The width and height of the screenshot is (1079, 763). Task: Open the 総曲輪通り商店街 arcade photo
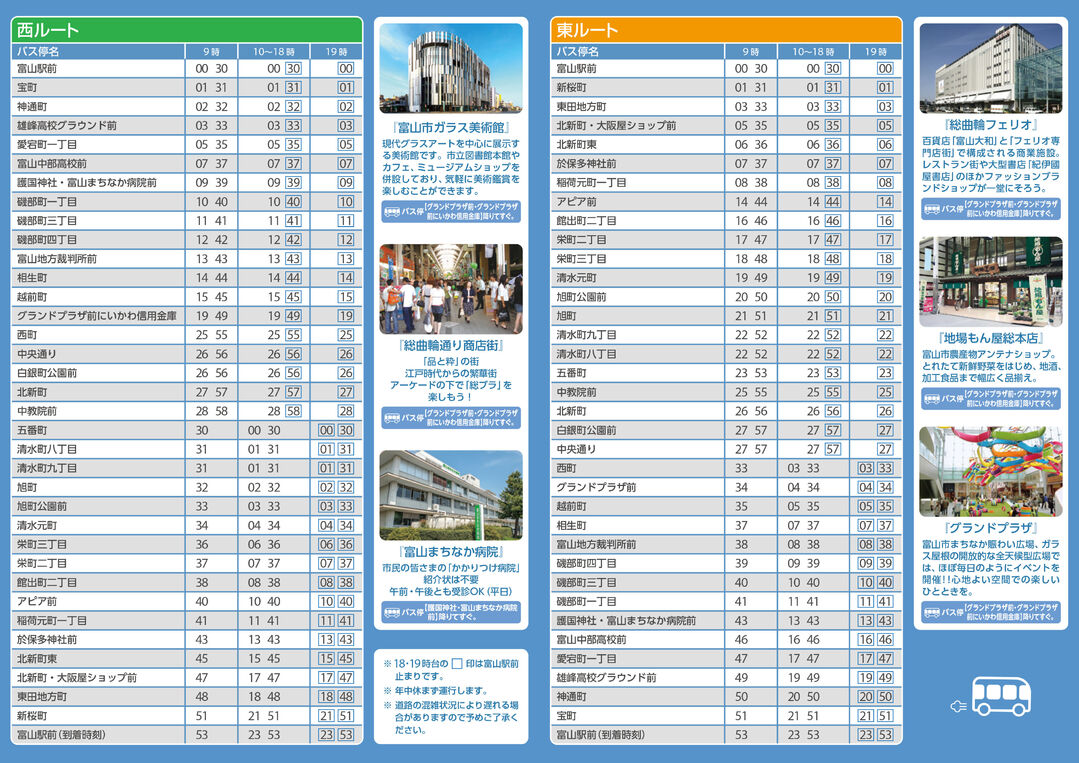(x=450, y=289)
